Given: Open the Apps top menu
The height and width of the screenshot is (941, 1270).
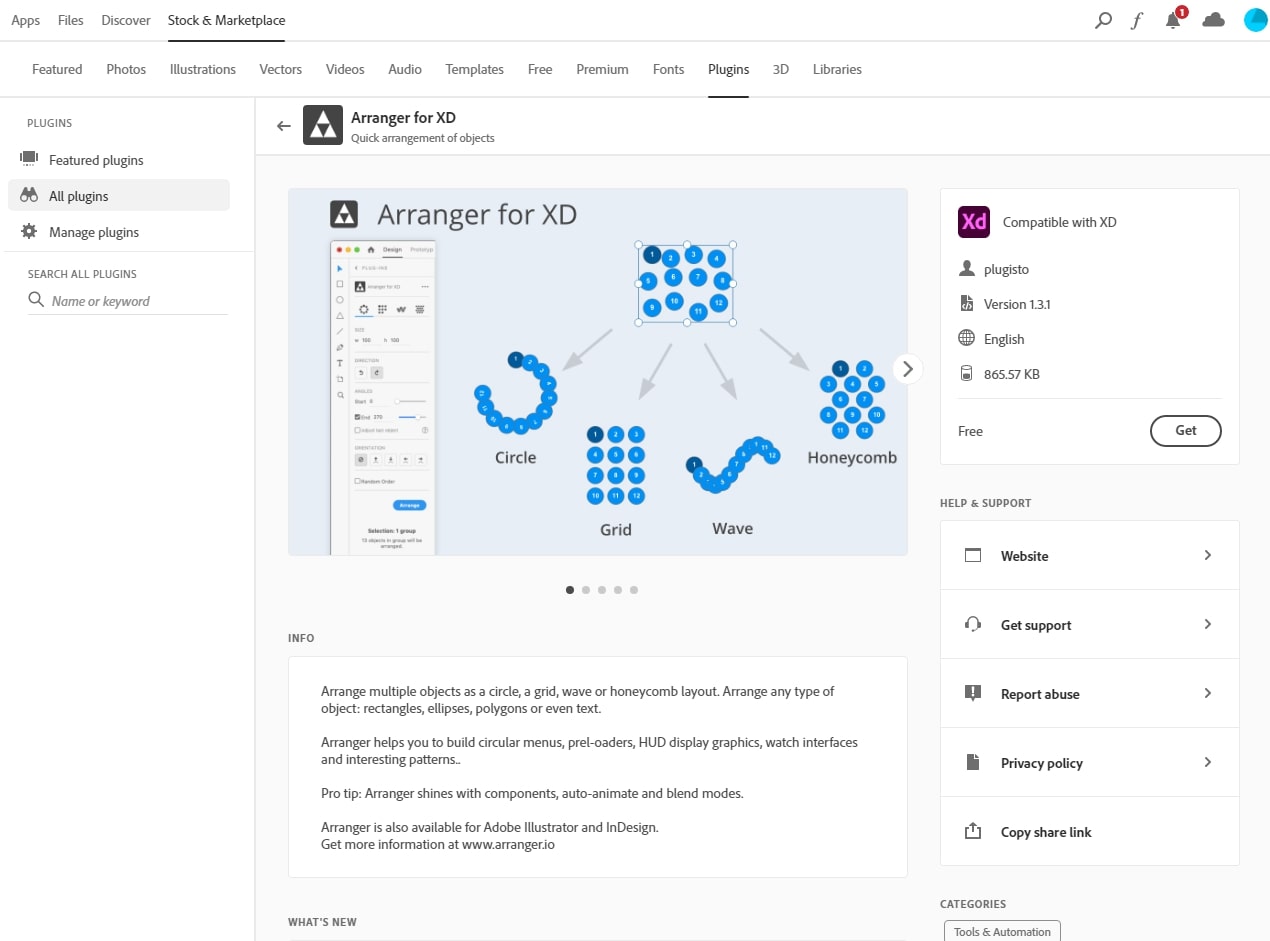Looking at the screenshot, I should pyautogui.click(x=26, y=20).
